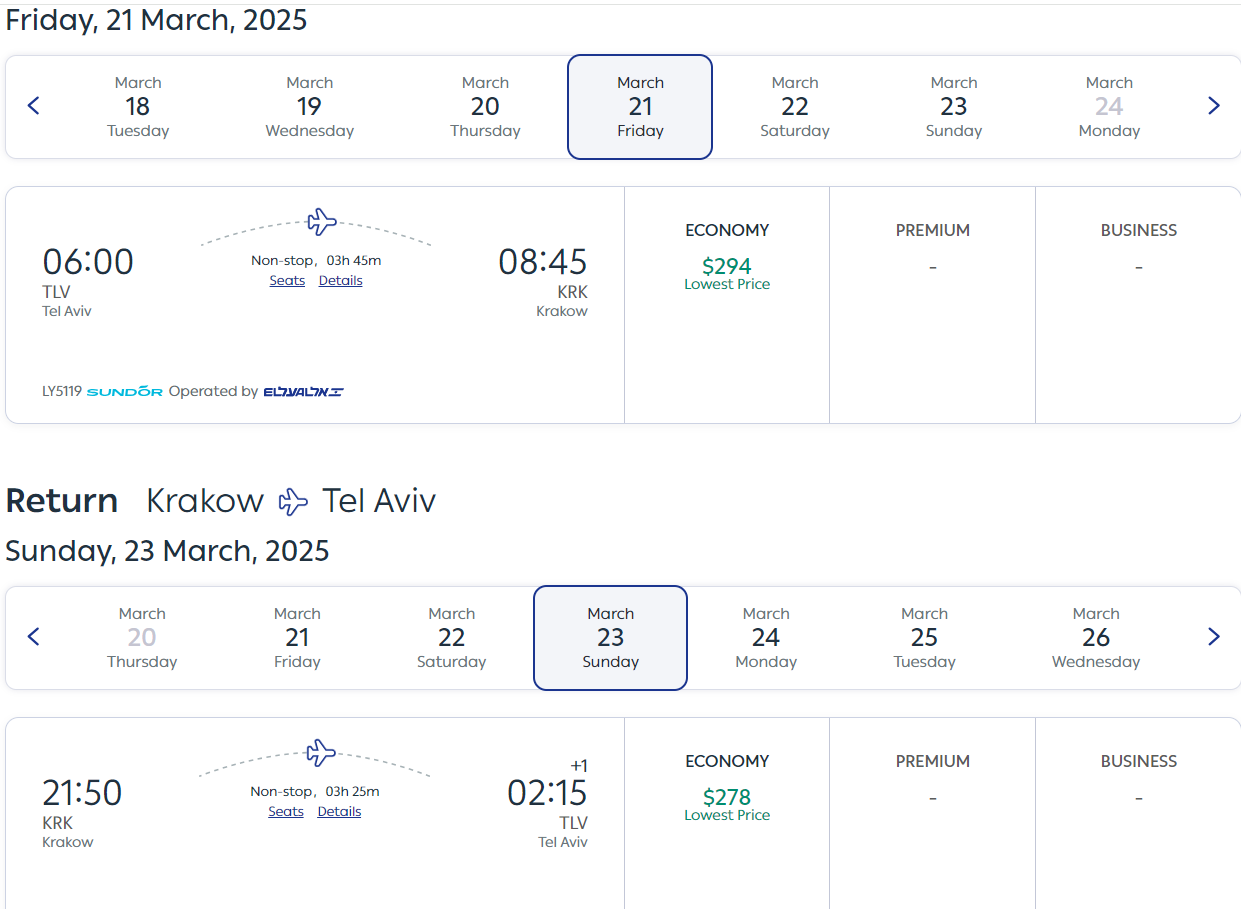Show earlier return dates arrow
Screen dimensions: 1241x909
[x=33, y=637]
